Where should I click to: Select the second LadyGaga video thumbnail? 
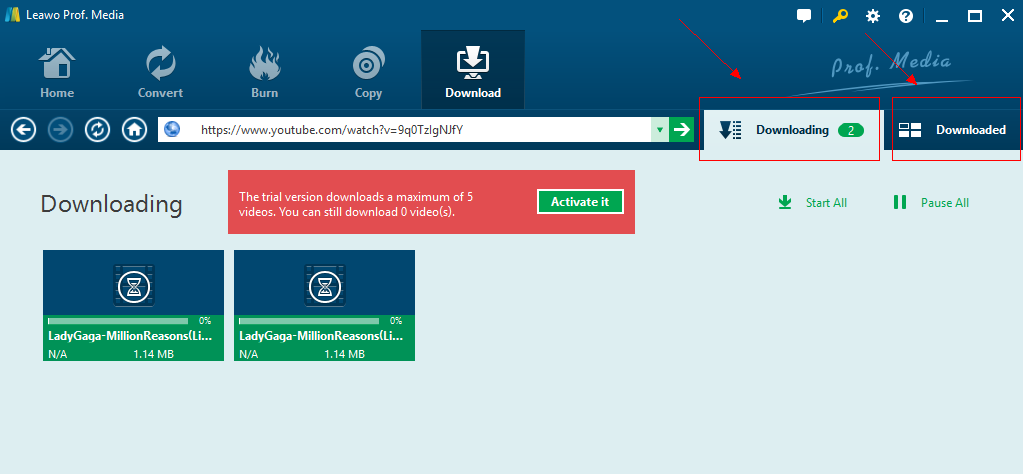point(324,282)
